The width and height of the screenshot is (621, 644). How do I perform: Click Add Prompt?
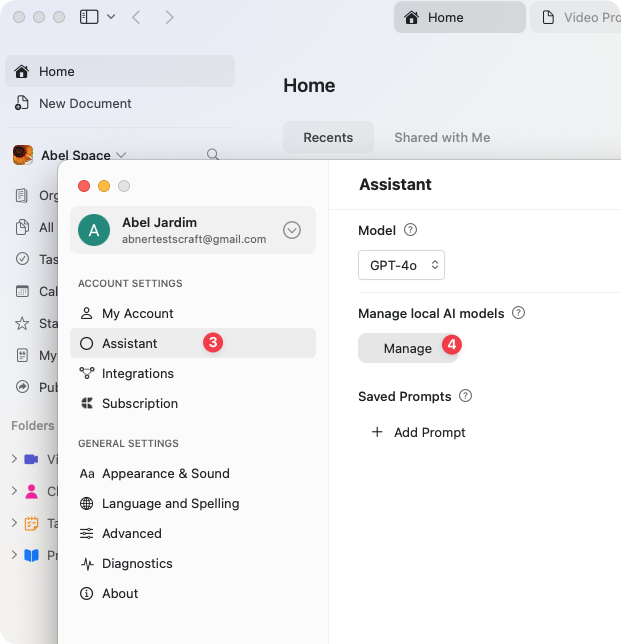pyautogui.click(x=419, y=432)
